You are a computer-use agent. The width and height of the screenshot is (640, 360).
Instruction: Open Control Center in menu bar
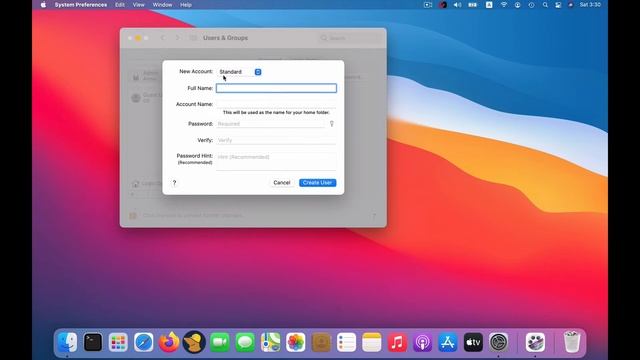pos(558,5)
